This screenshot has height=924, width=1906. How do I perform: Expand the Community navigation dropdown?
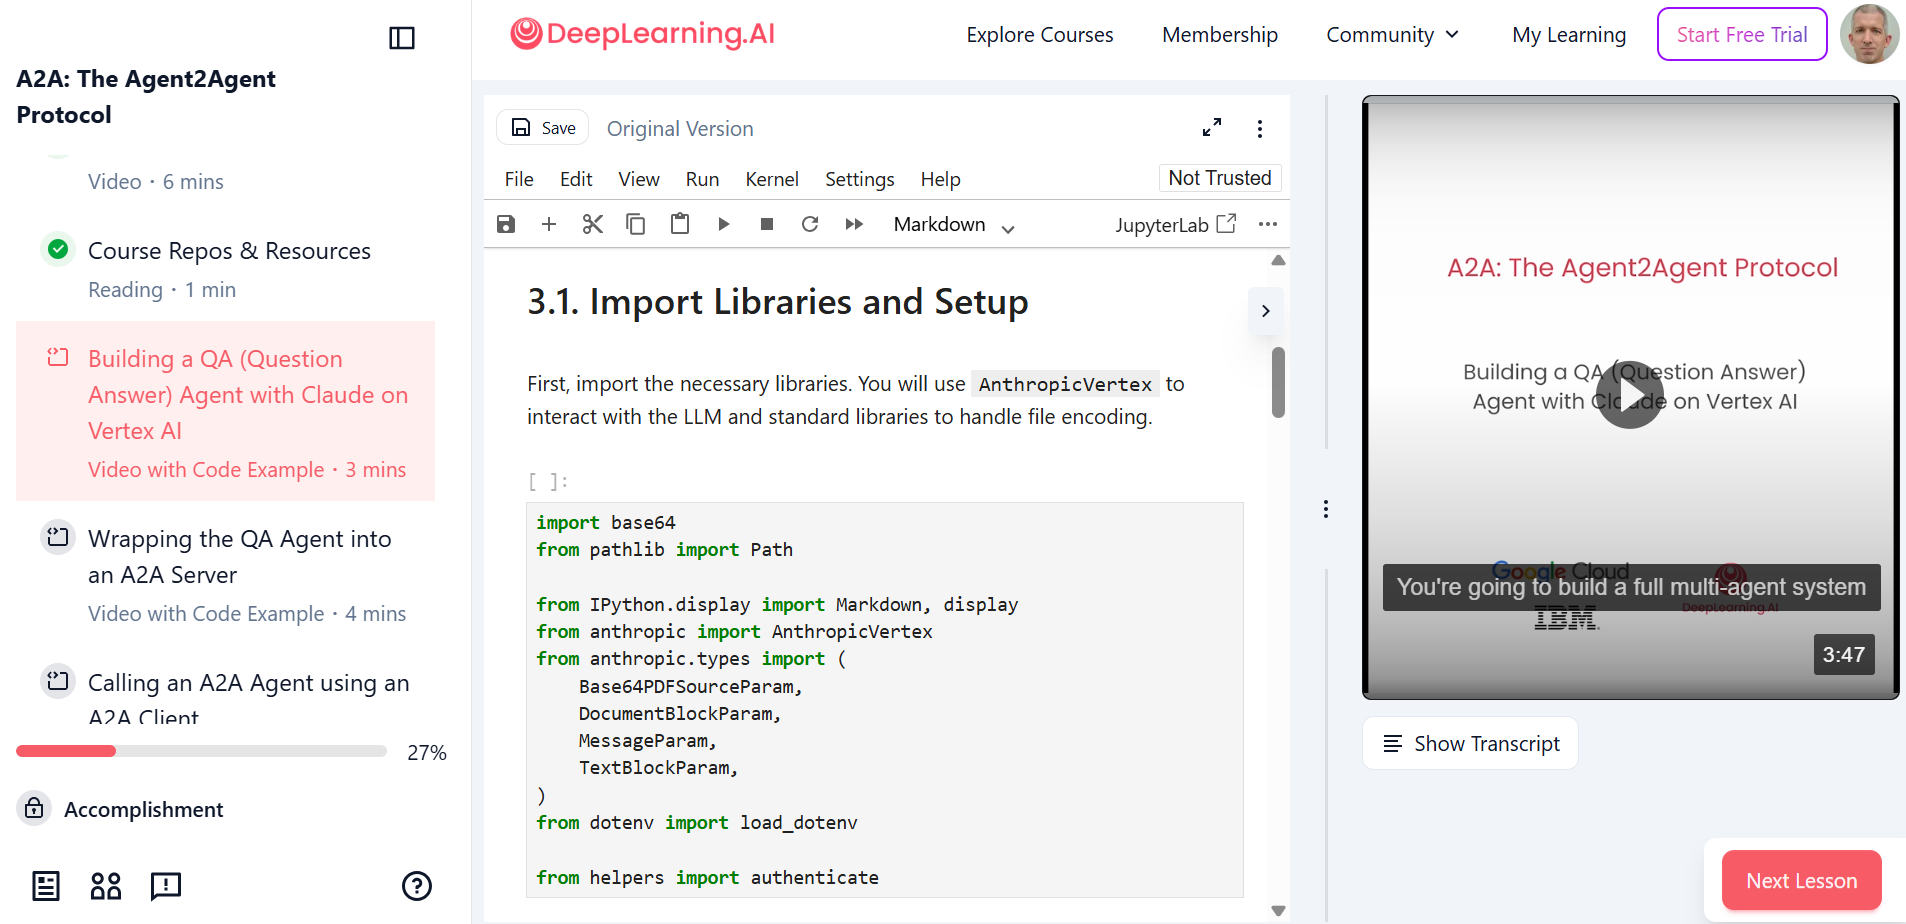[1392, 35]
